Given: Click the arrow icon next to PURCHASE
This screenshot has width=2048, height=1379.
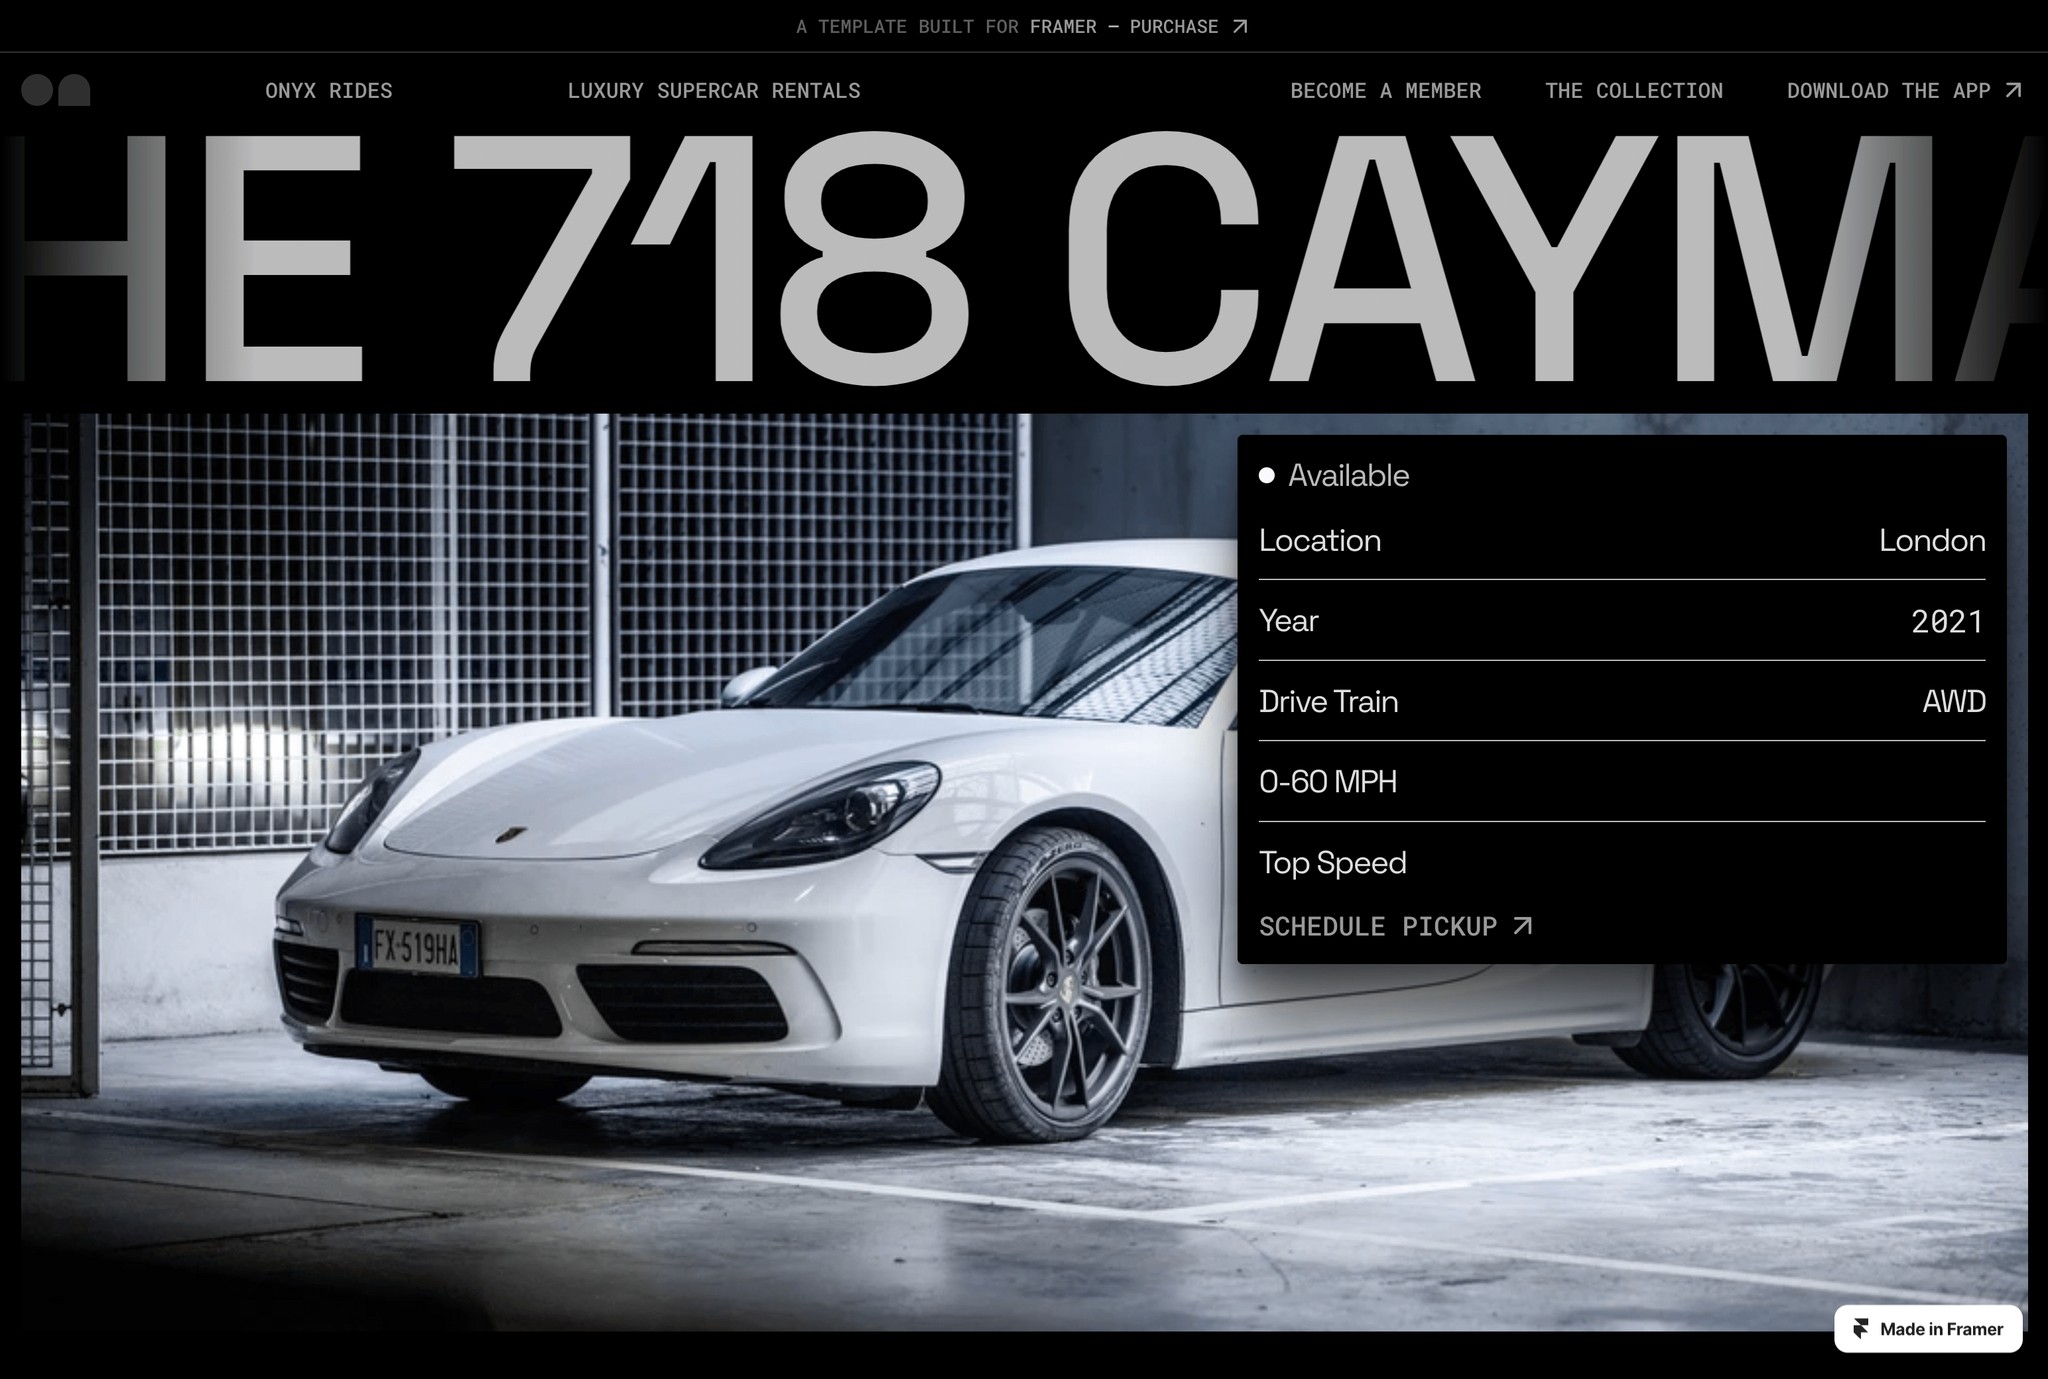Looking at the screenshot, I should (x=1238, y=27).
